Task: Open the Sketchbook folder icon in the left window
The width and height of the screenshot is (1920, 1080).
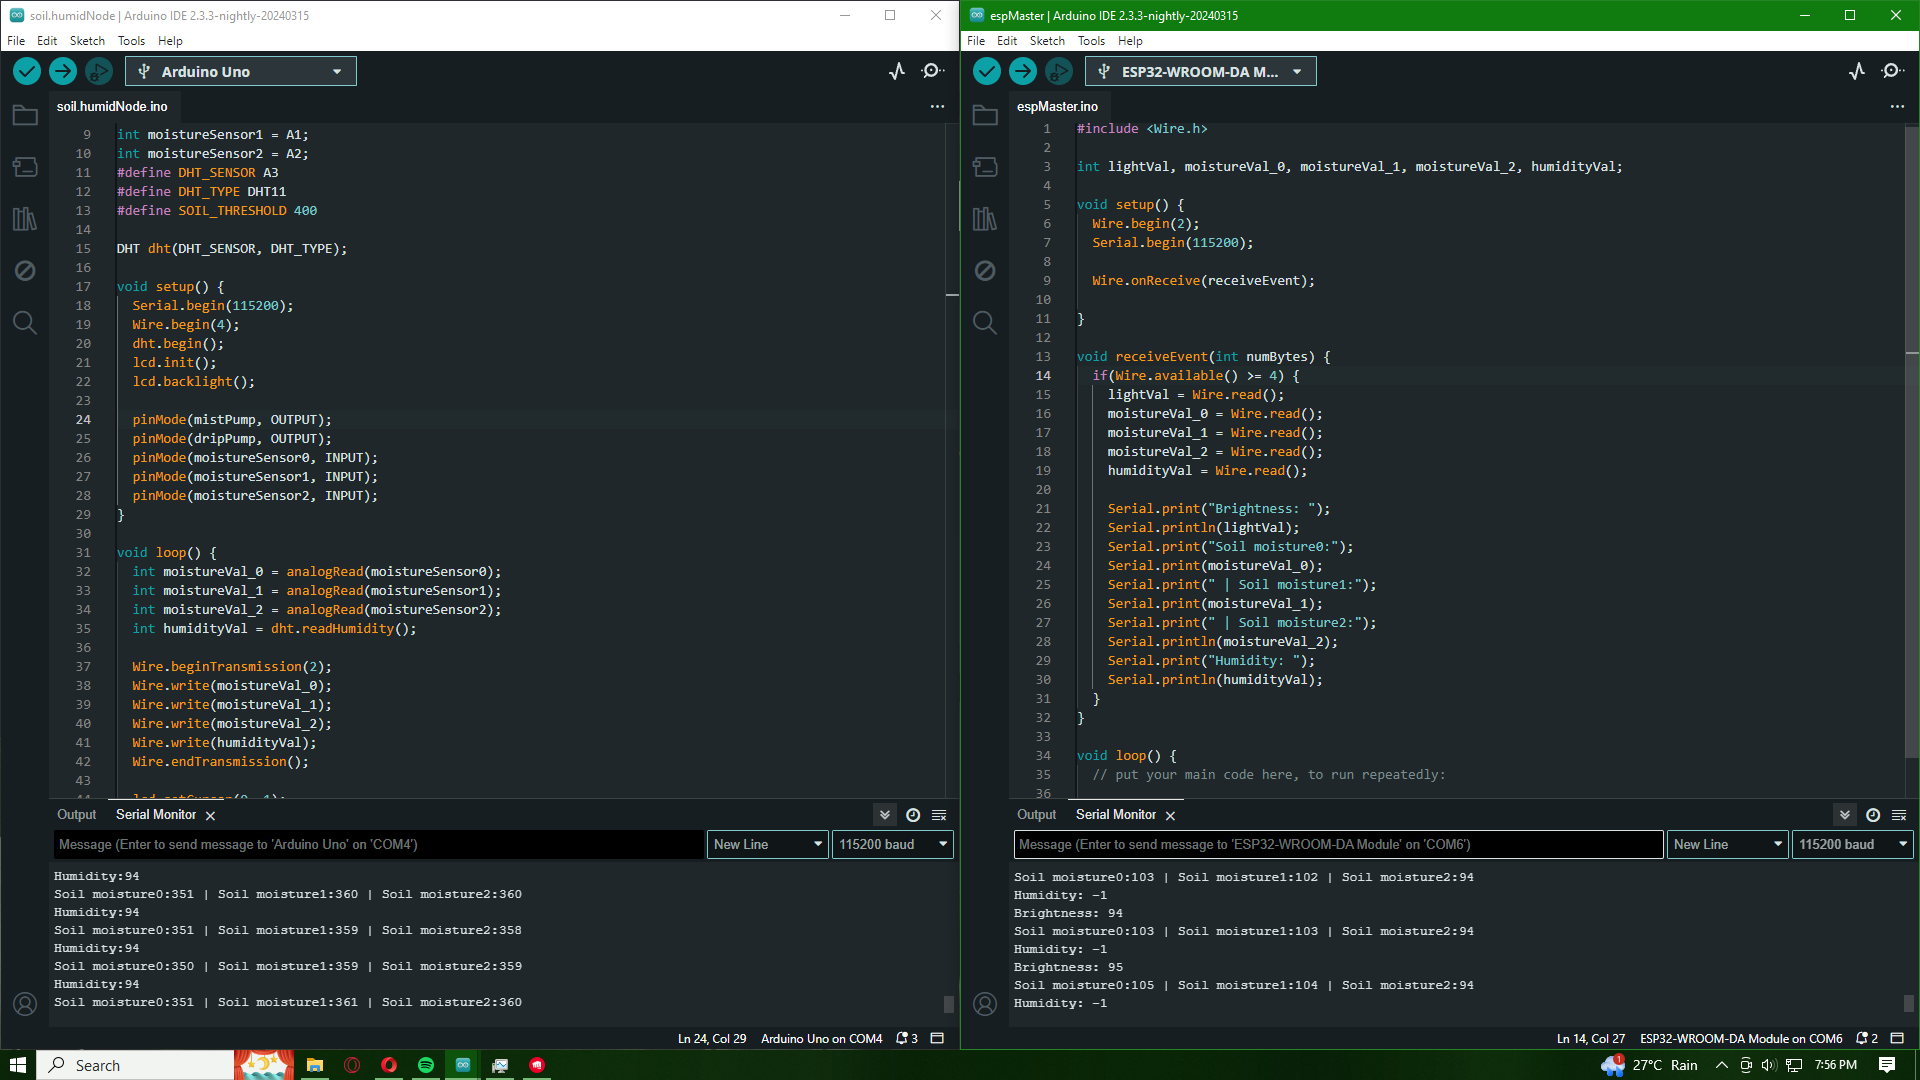Action: pos(25,115)
